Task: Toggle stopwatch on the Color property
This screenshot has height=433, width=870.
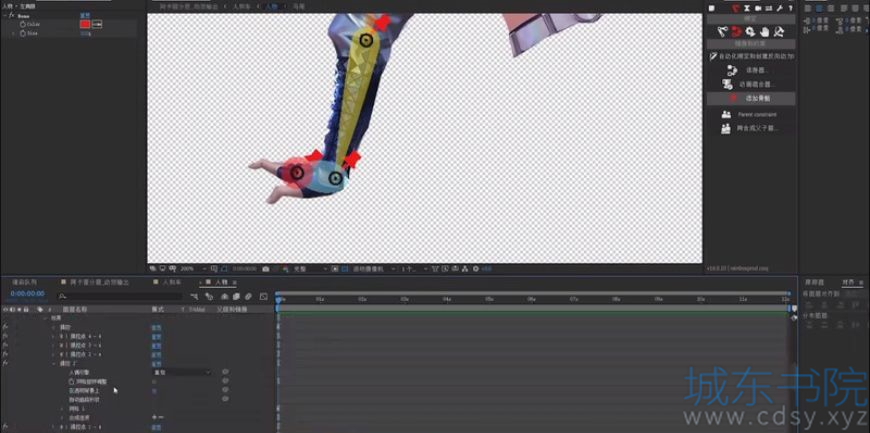Action: pyautogui.click(x=23, y=24)
